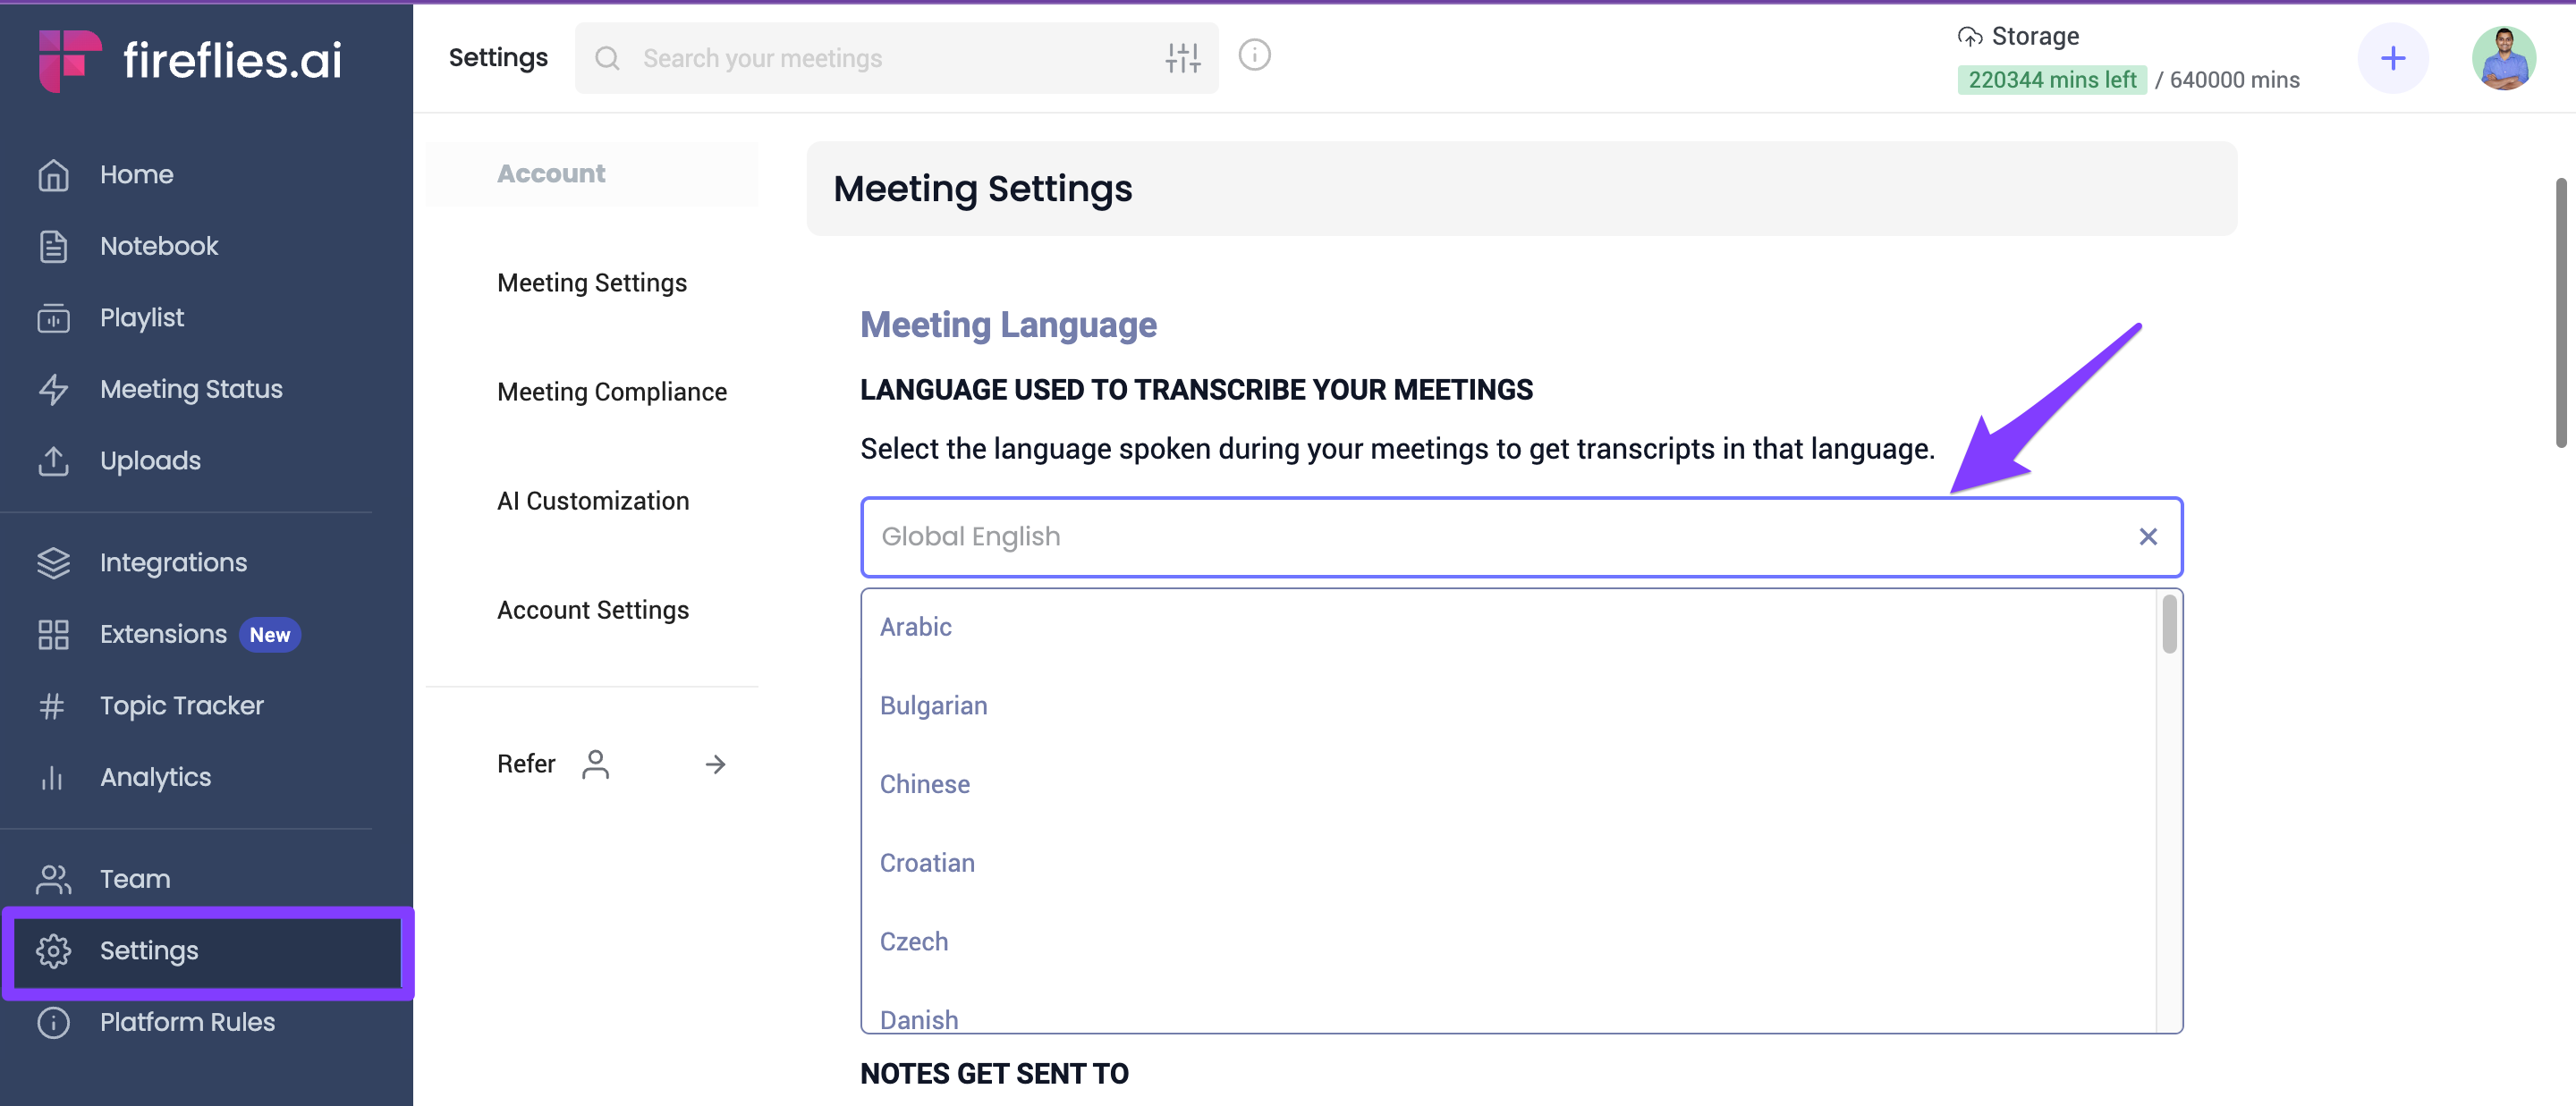Click the fireflies.ai logo
The height and width of the screenshot is (1106, 2576).
pos(190,60)
